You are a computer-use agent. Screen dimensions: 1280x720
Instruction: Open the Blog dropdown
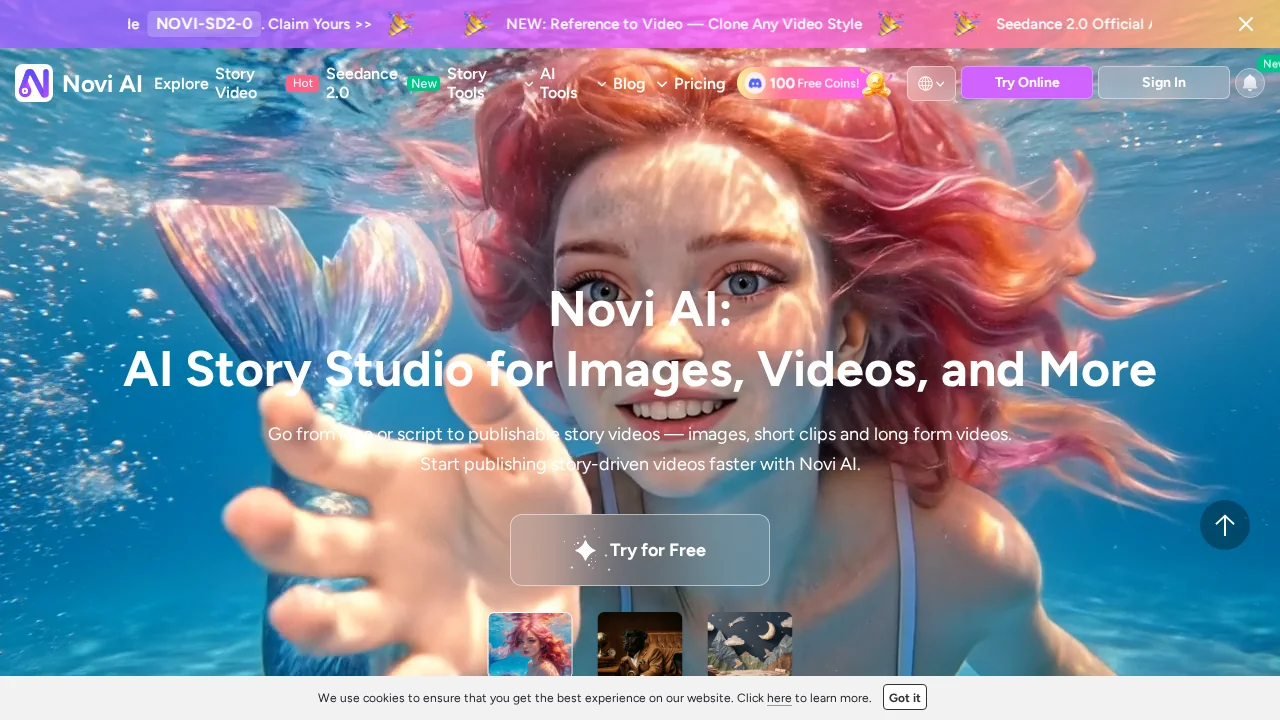pyautogui.click(x=629, y=84)
